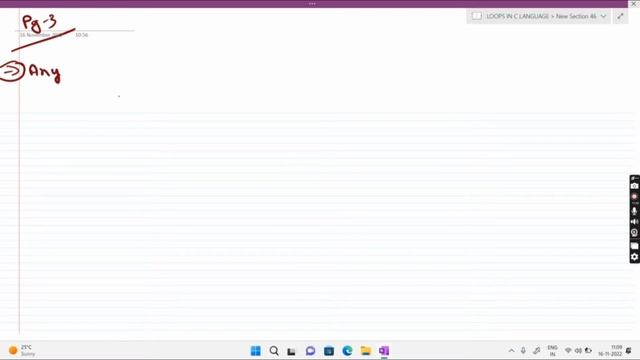Open Task View on the taskbar
640x360 pixels.
click(x=291, y=351)
